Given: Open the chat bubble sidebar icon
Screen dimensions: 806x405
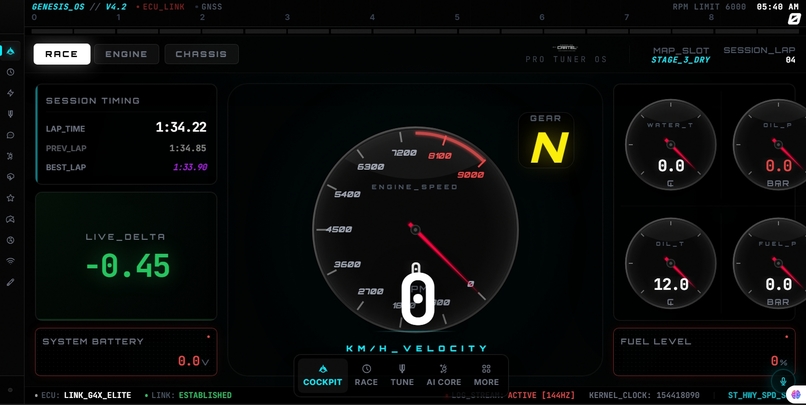Looking at the screenshot, I should [10, 135].
